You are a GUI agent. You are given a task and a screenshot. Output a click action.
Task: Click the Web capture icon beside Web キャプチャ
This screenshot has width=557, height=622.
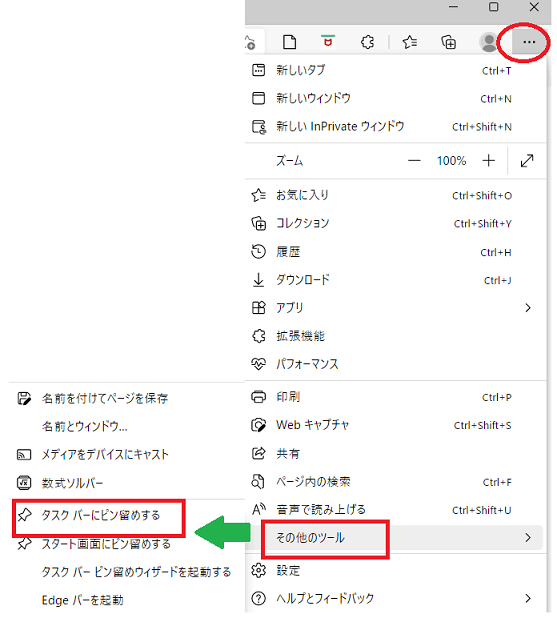pyautogui.click(x=258, y=425)
